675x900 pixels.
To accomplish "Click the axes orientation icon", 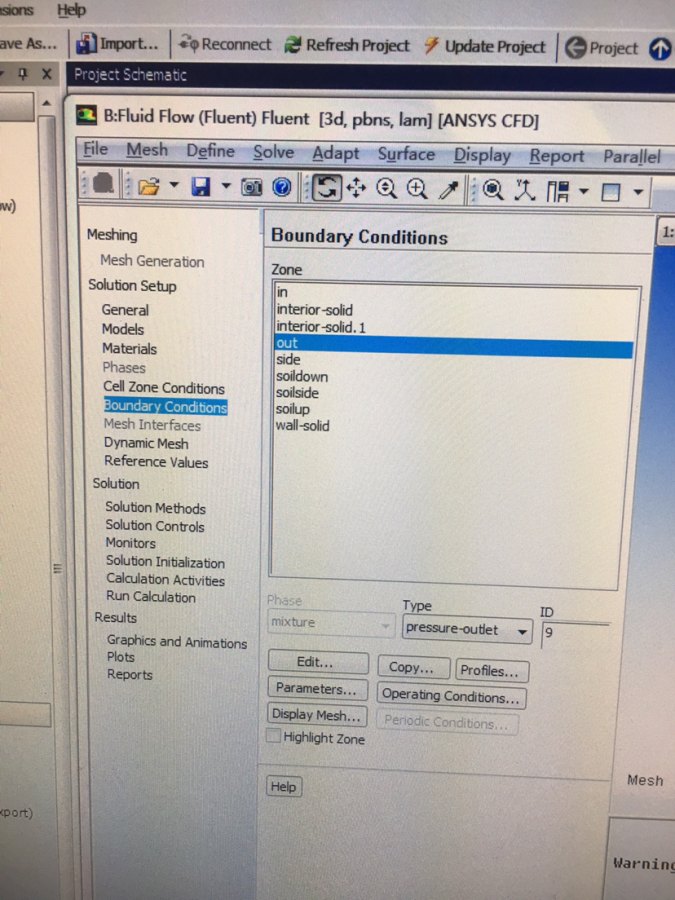I will (x=525, y=190).
